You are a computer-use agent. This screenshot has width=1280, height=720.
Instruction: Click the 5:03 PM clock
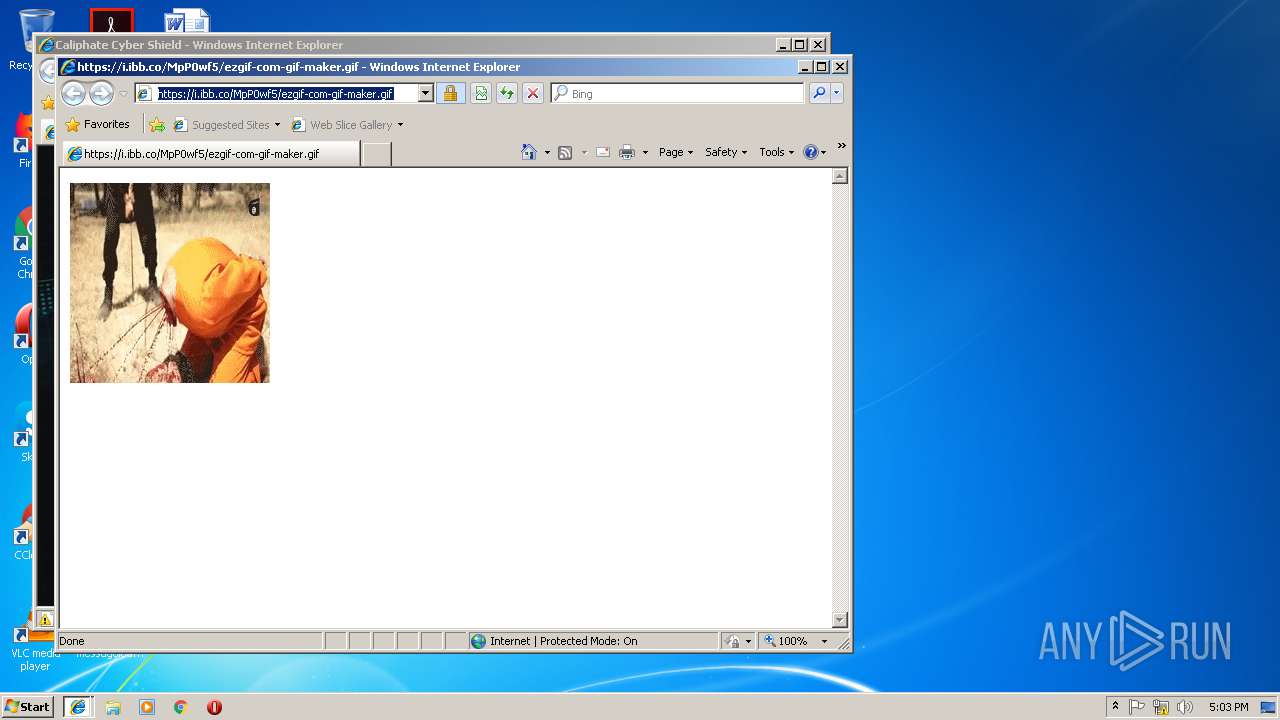click(1228, 707)
